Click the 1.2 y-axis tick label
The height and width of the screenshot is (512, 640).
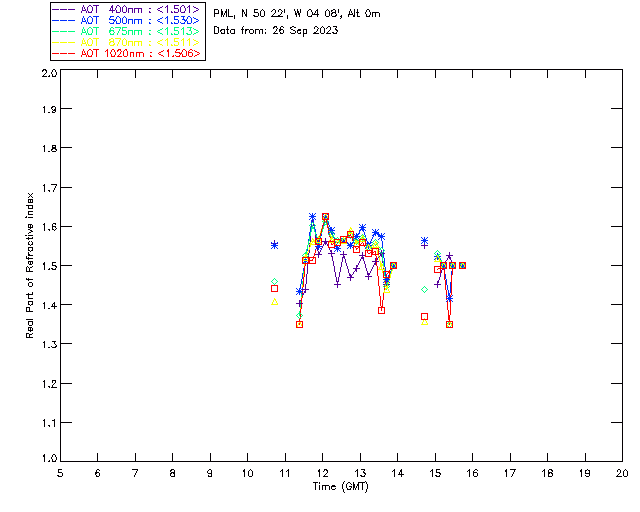pyautogui.click(x=49, y=384)
